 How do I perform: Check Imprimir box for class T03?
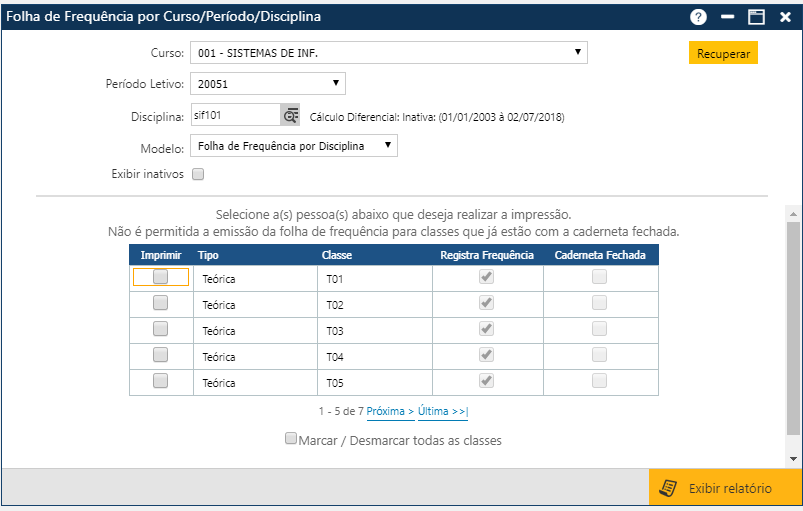[x=160, y=329]
